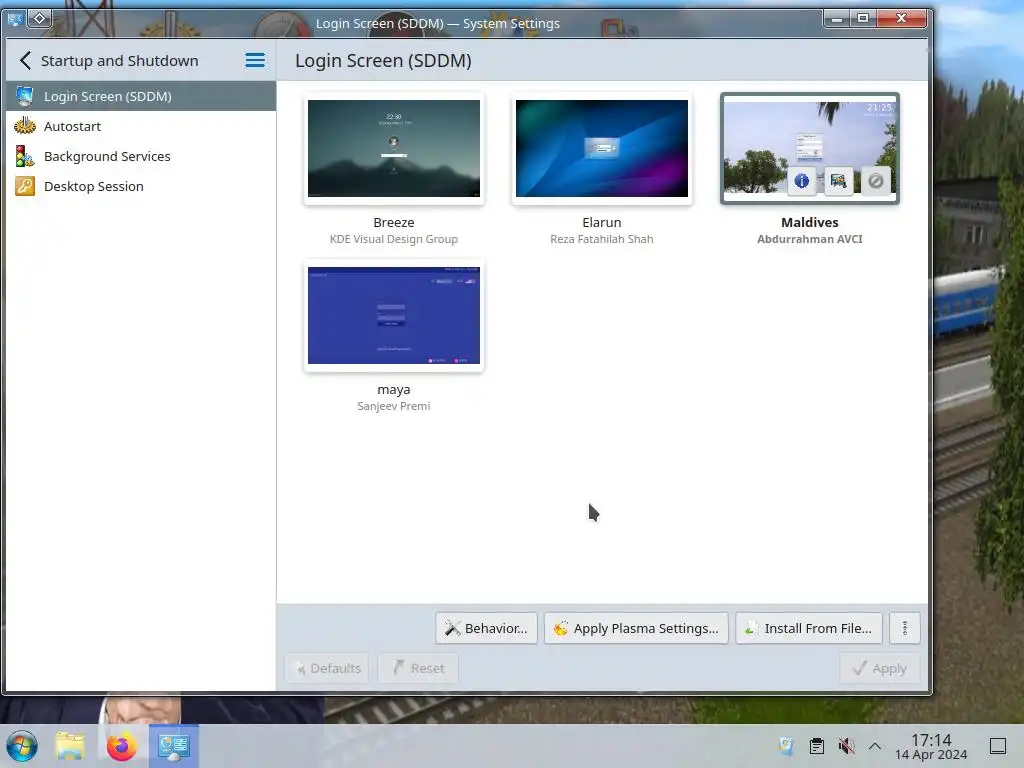Click the first system tray notification icon
The image size is (1024, 768).
pos(786,746)
